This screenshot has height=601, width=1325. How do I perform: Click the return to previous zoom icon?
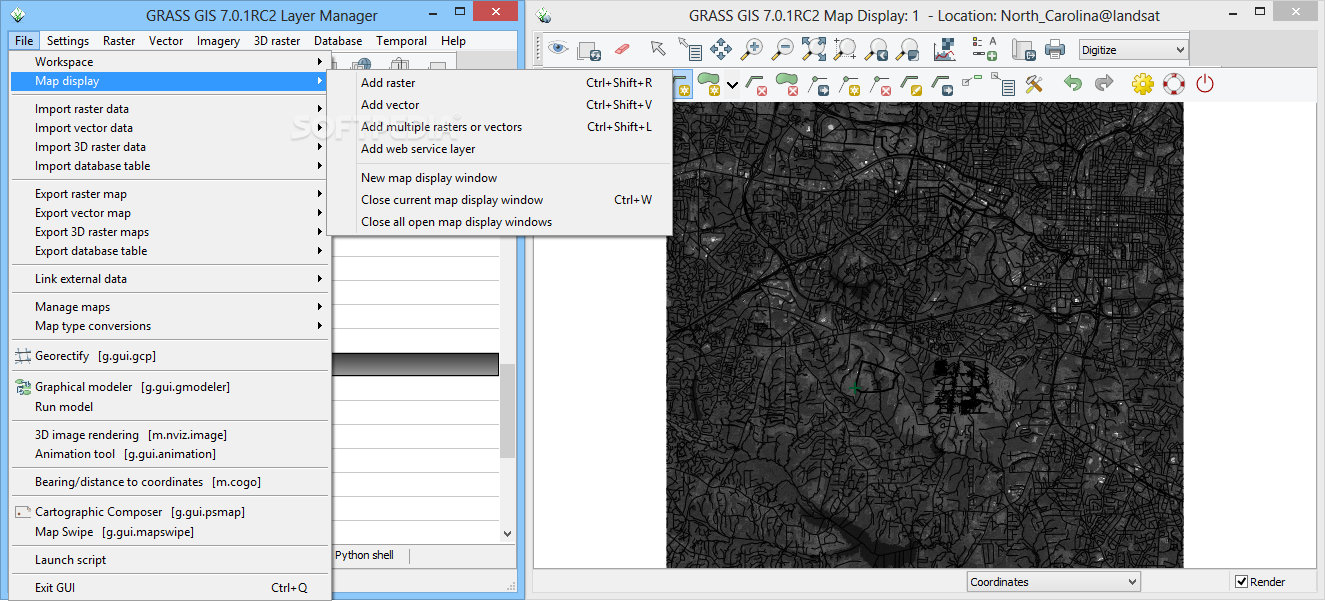pyautogui.click(x=877, y=48)
